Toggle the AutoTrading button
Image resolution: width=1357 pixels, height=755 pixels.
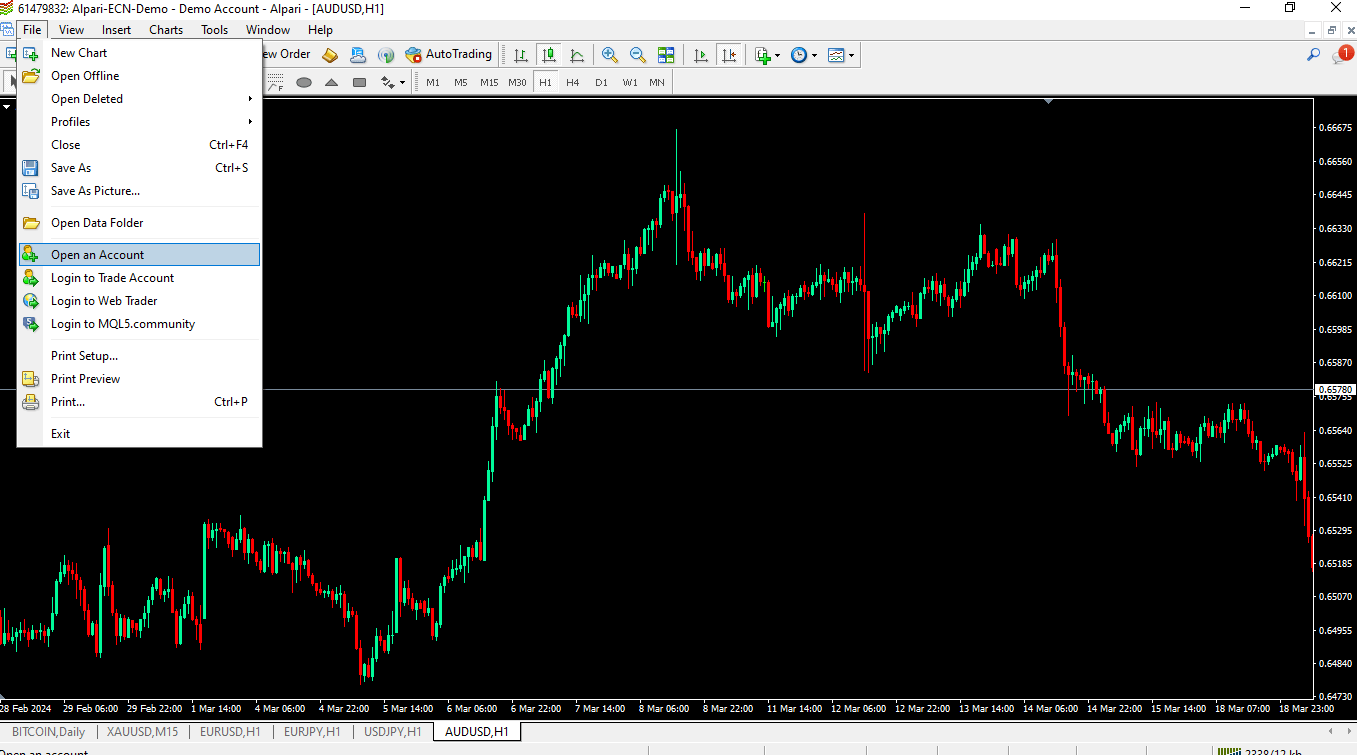click(449, 55)
